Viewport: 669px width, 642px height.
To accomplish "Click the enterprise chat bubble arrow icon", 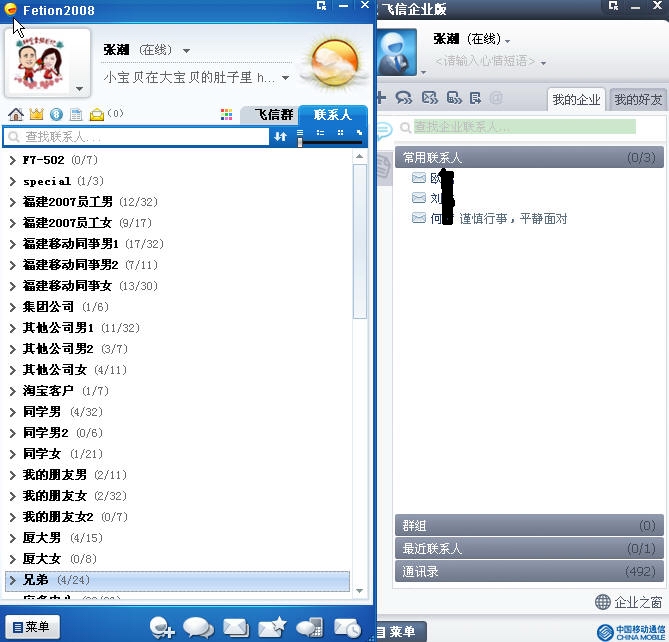I will point(404,98).
